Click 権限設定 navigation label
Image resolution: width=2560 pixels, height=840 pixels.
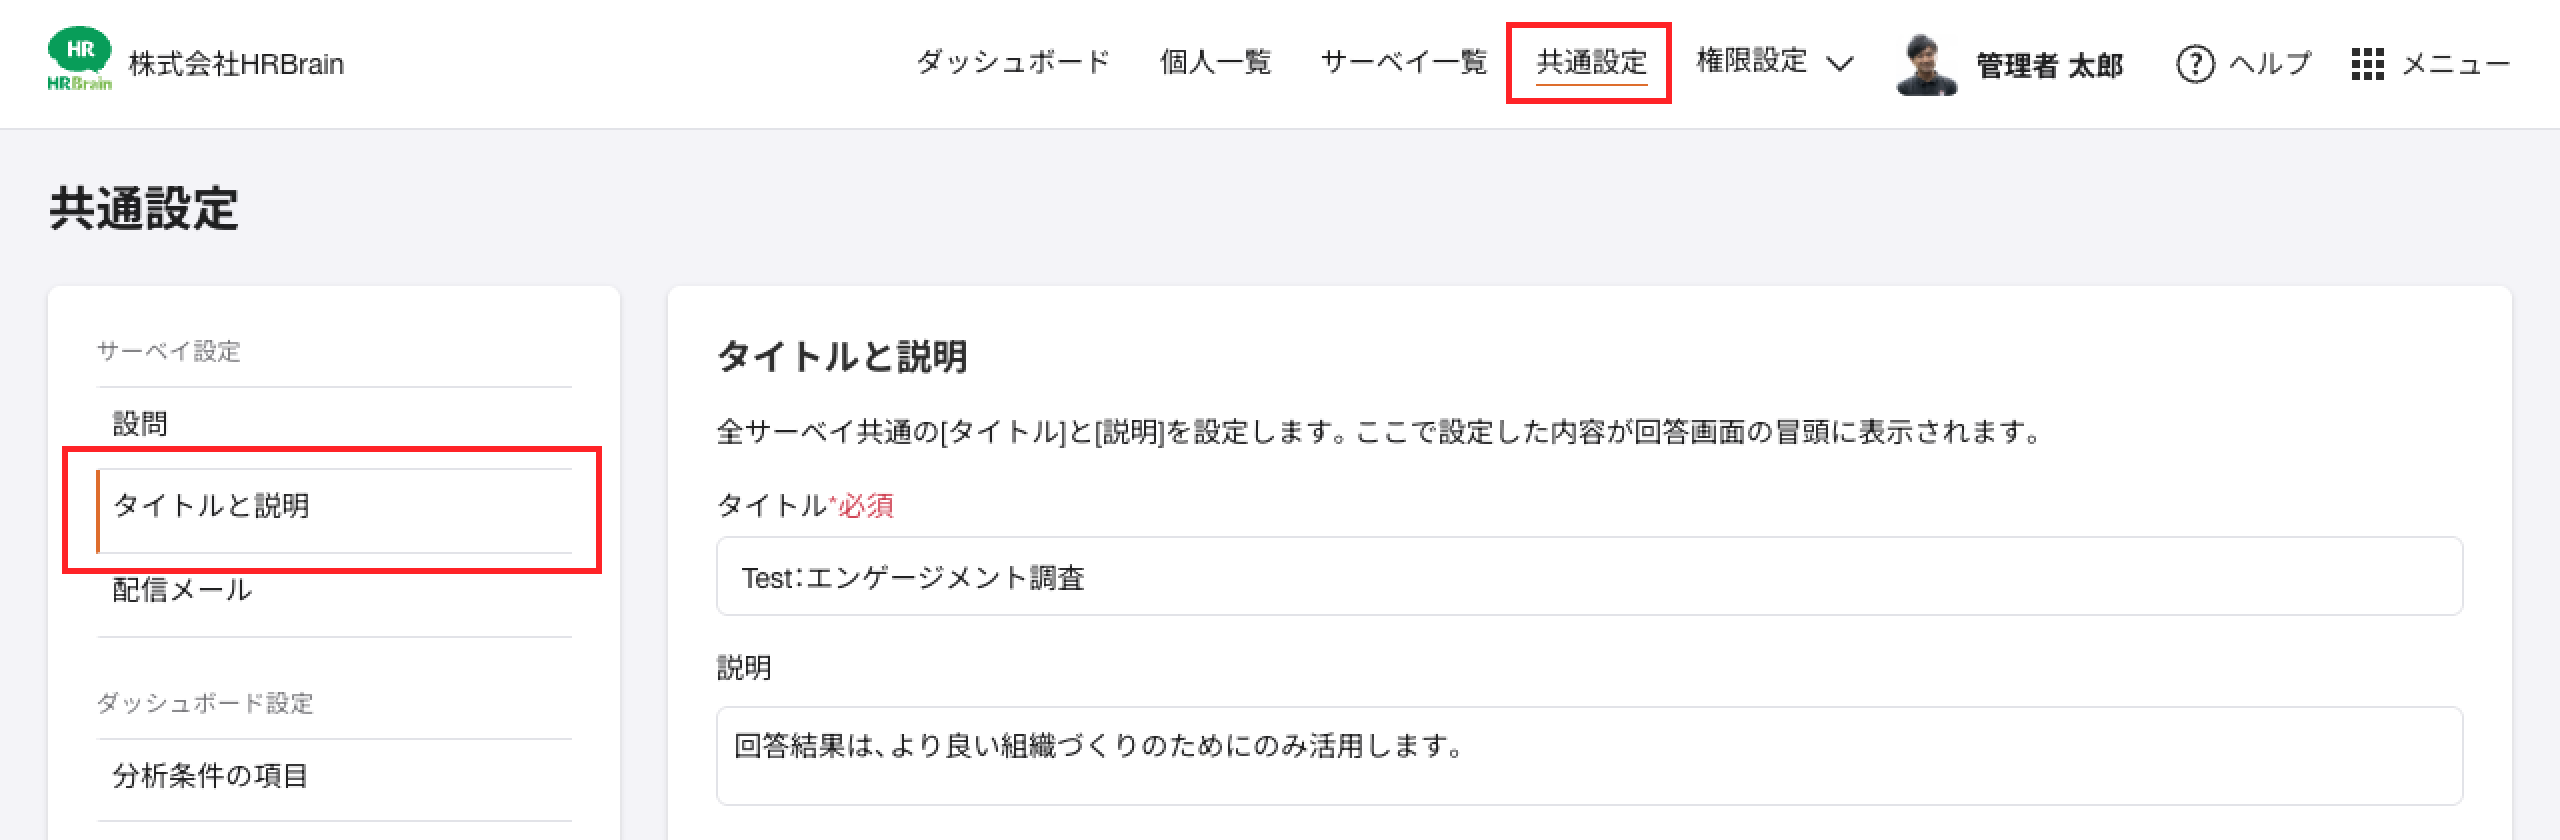[1751, 62]
